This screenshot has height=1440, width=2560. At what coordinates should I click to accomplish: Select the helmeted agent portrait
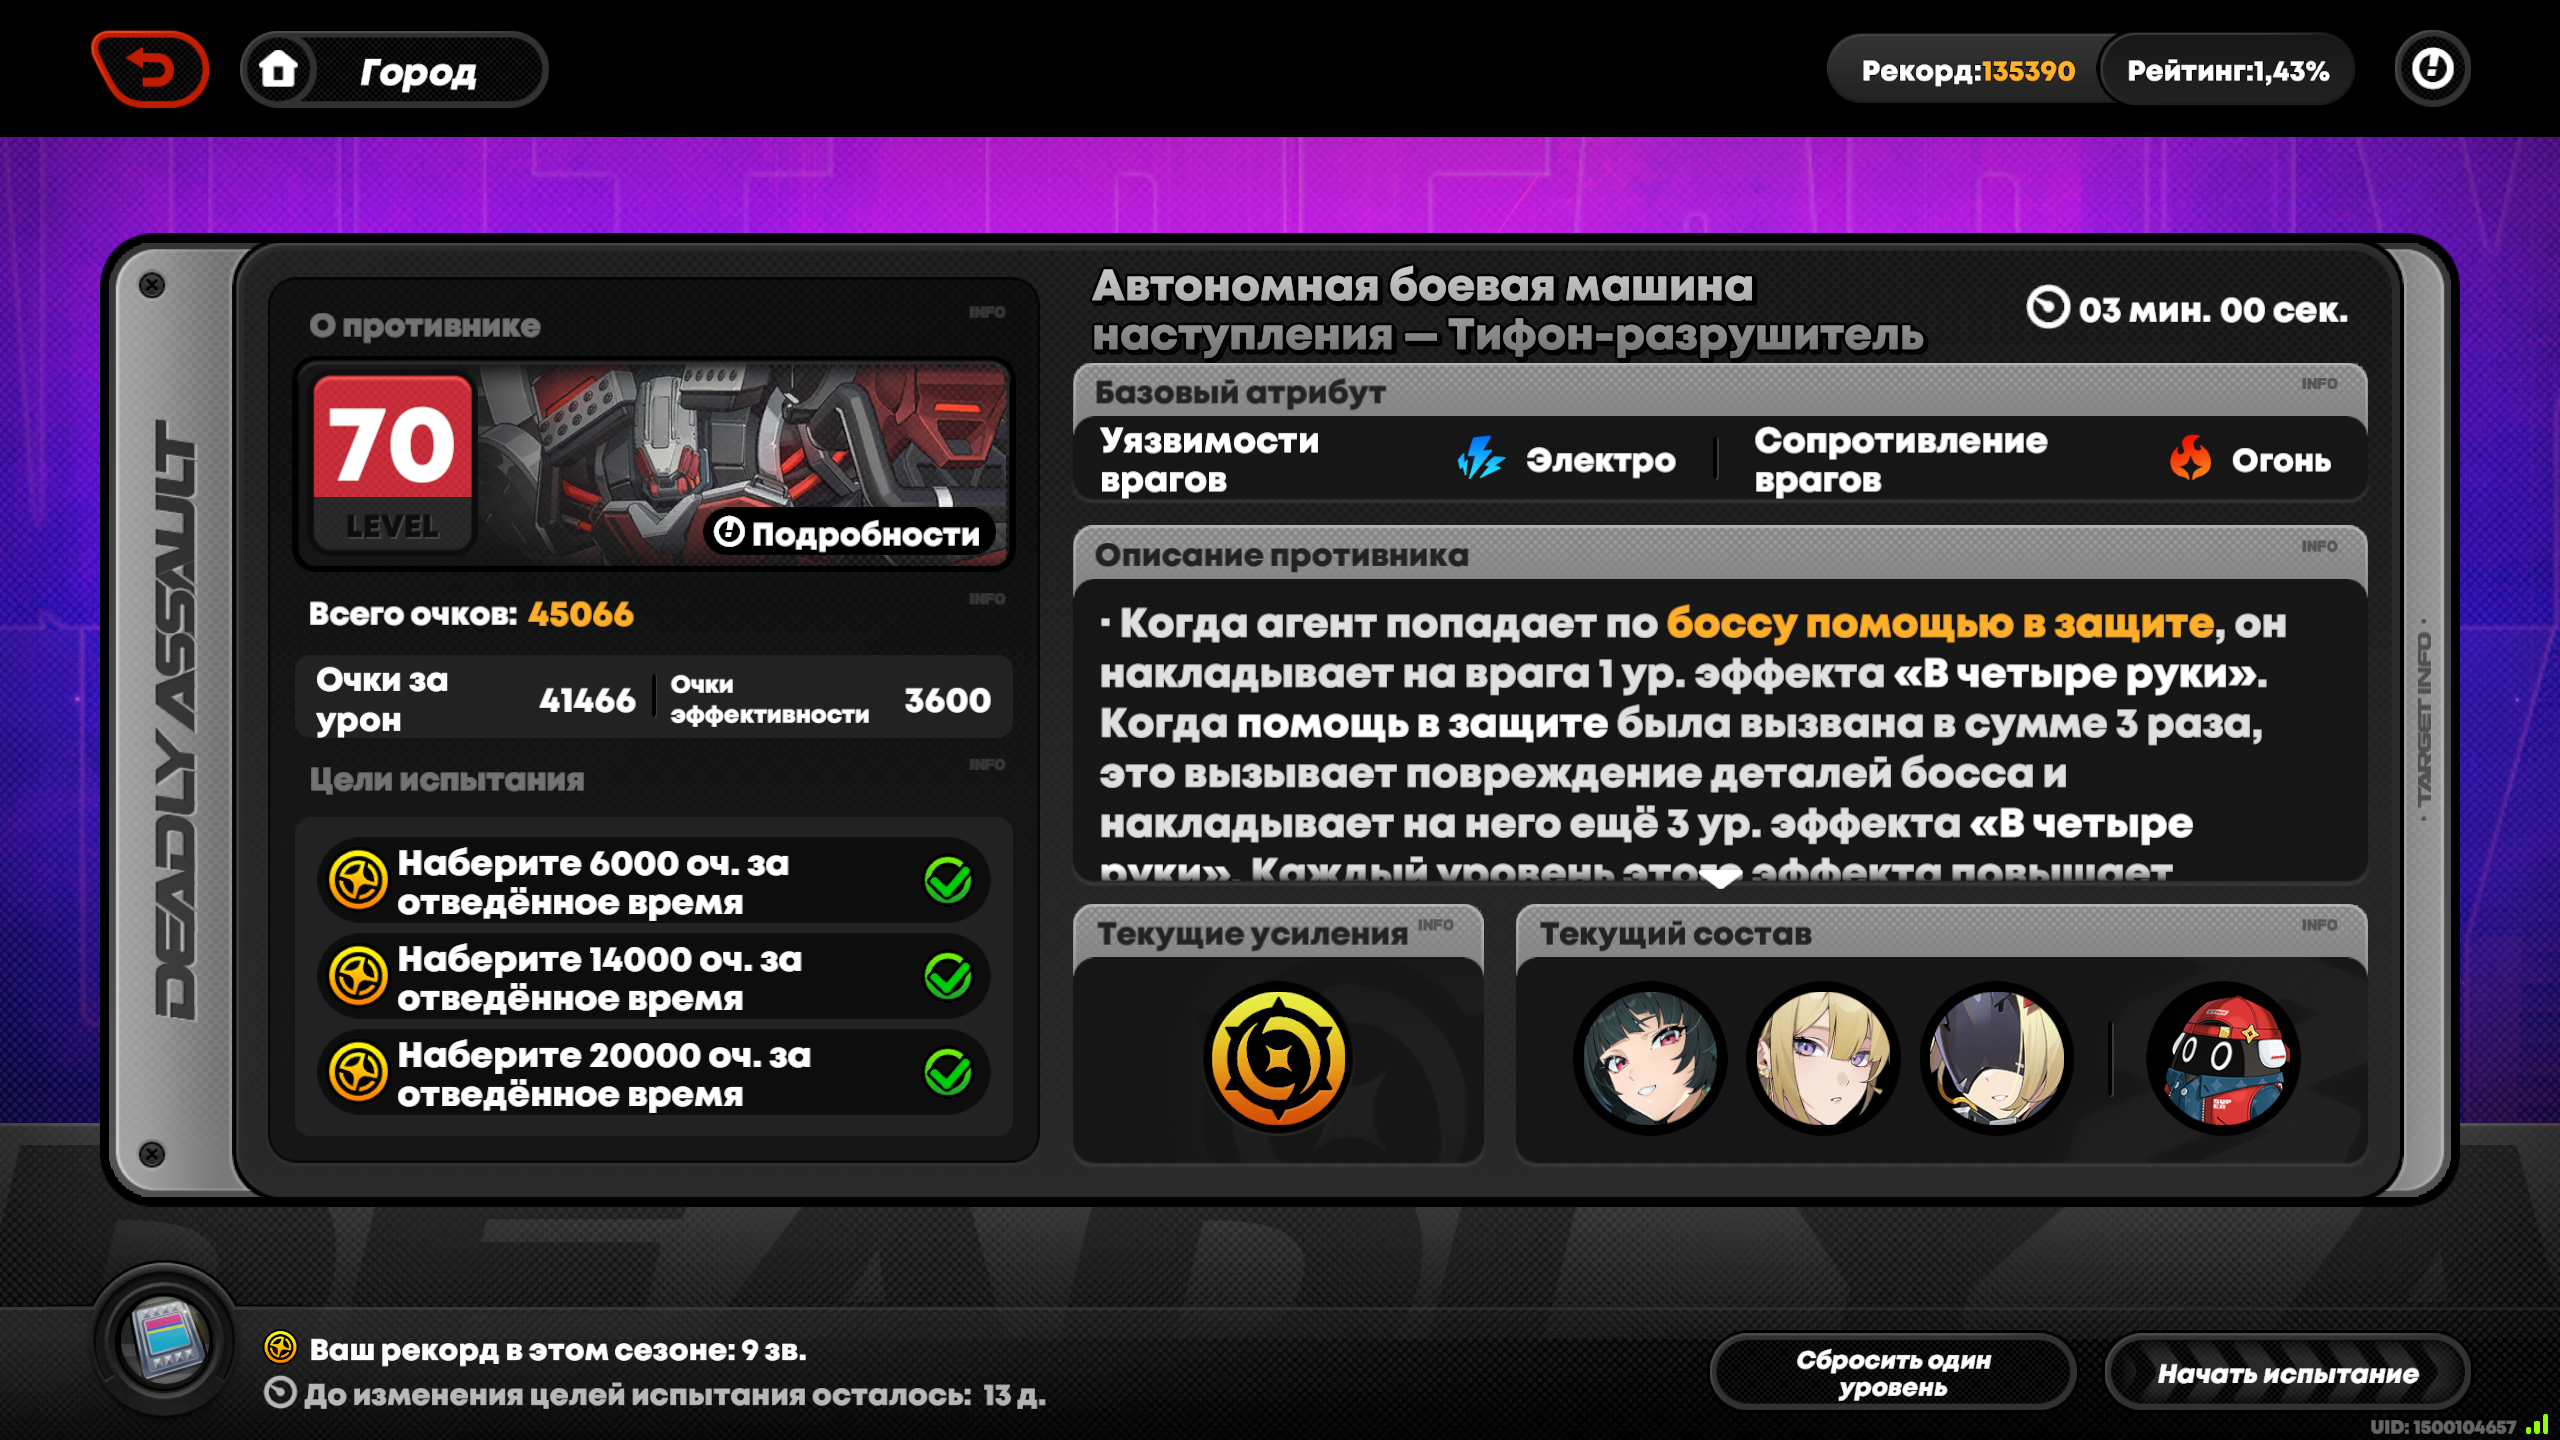pos(1997,1058)
